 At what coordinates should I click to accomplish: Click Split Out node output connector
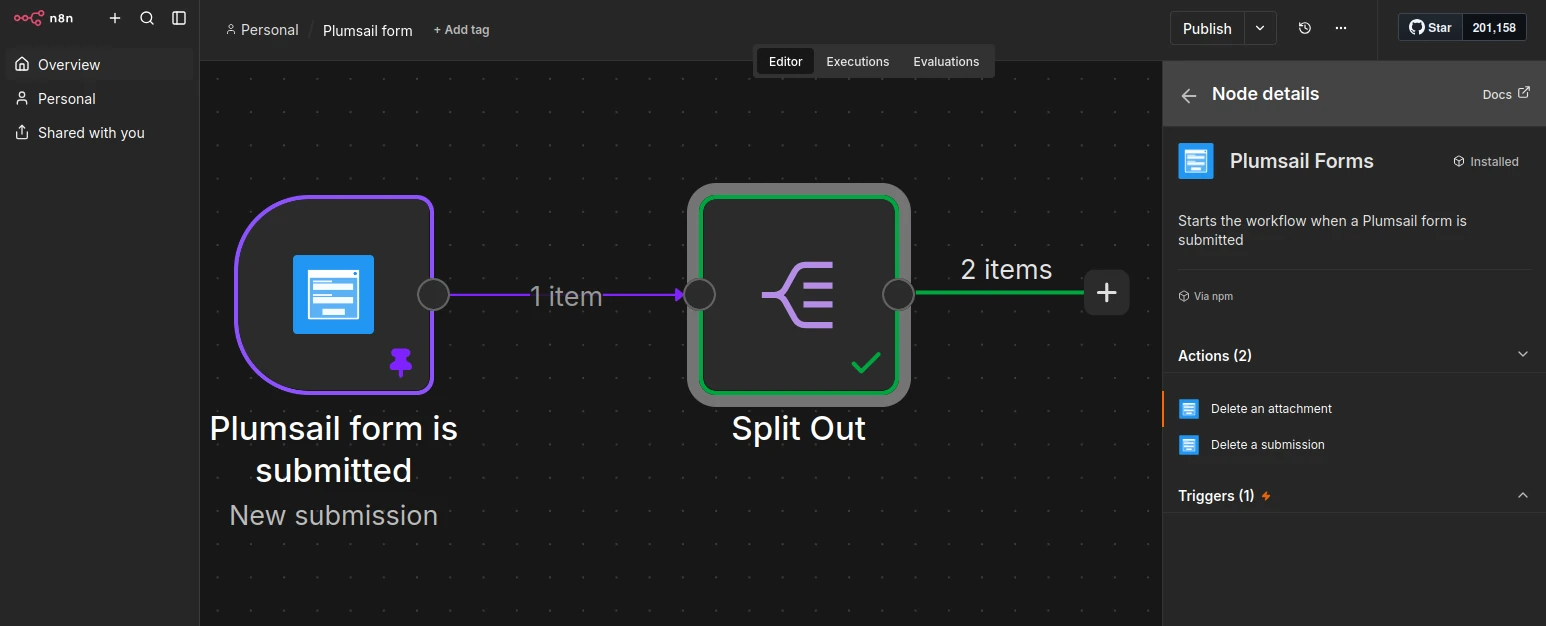click(x=899, y=295)
